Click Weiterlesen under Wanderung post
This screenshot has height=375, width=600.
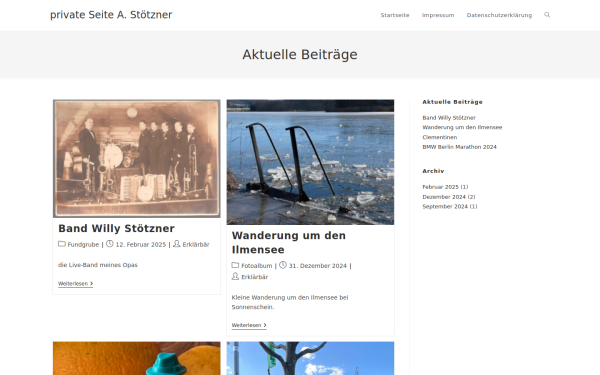click(249, 325)
